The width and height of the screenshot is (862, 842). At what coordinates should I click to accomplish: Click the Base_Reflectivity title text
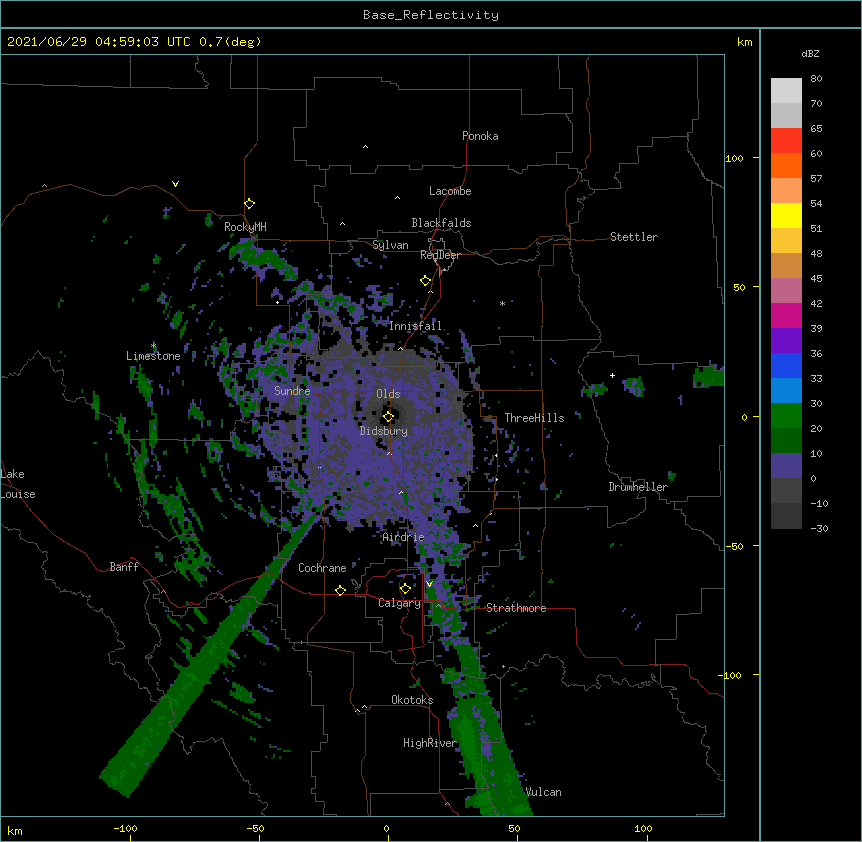(431, 15)
